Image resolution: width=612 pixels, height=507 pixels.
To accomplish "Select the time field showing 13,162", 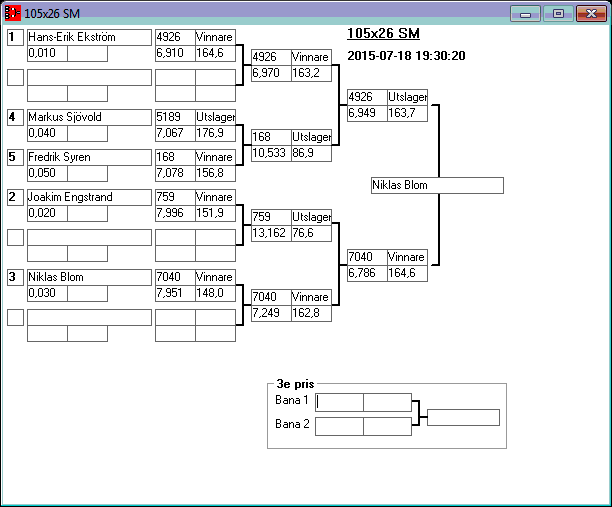I will [270, 233].
